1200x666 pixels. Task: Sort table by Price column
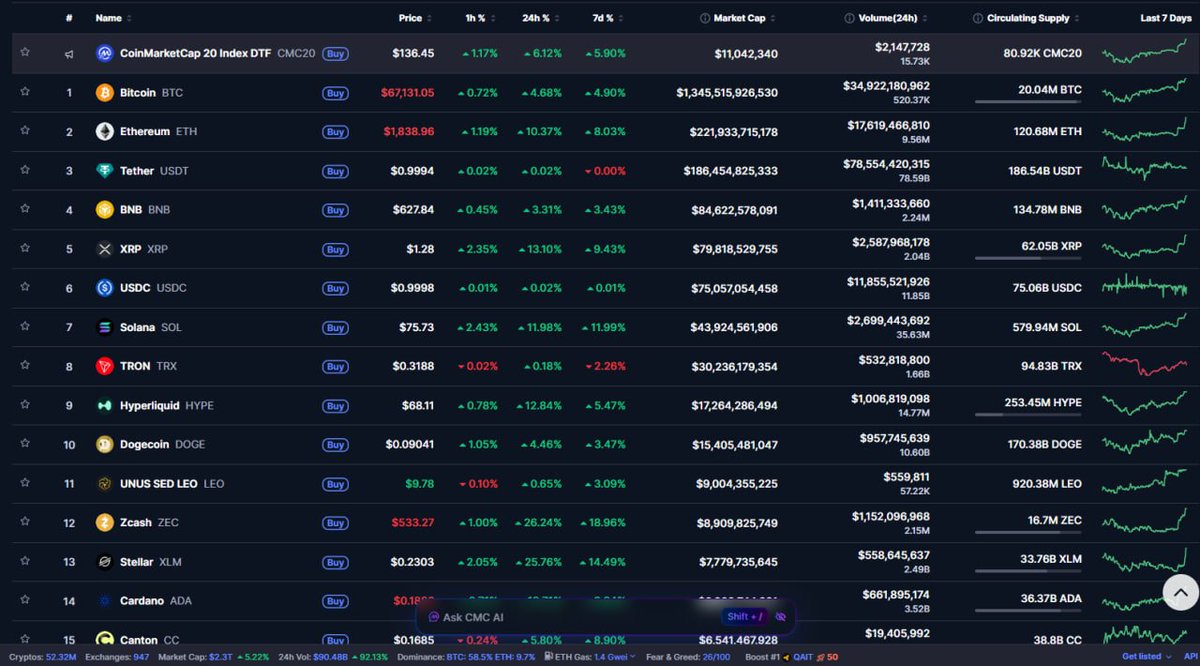point(416,18)
